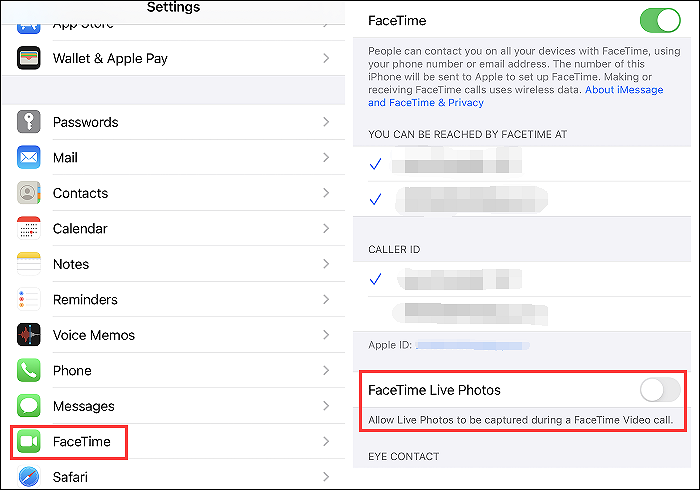
Task: Tap the chevron beside Contacts
Action: point(326,193)
